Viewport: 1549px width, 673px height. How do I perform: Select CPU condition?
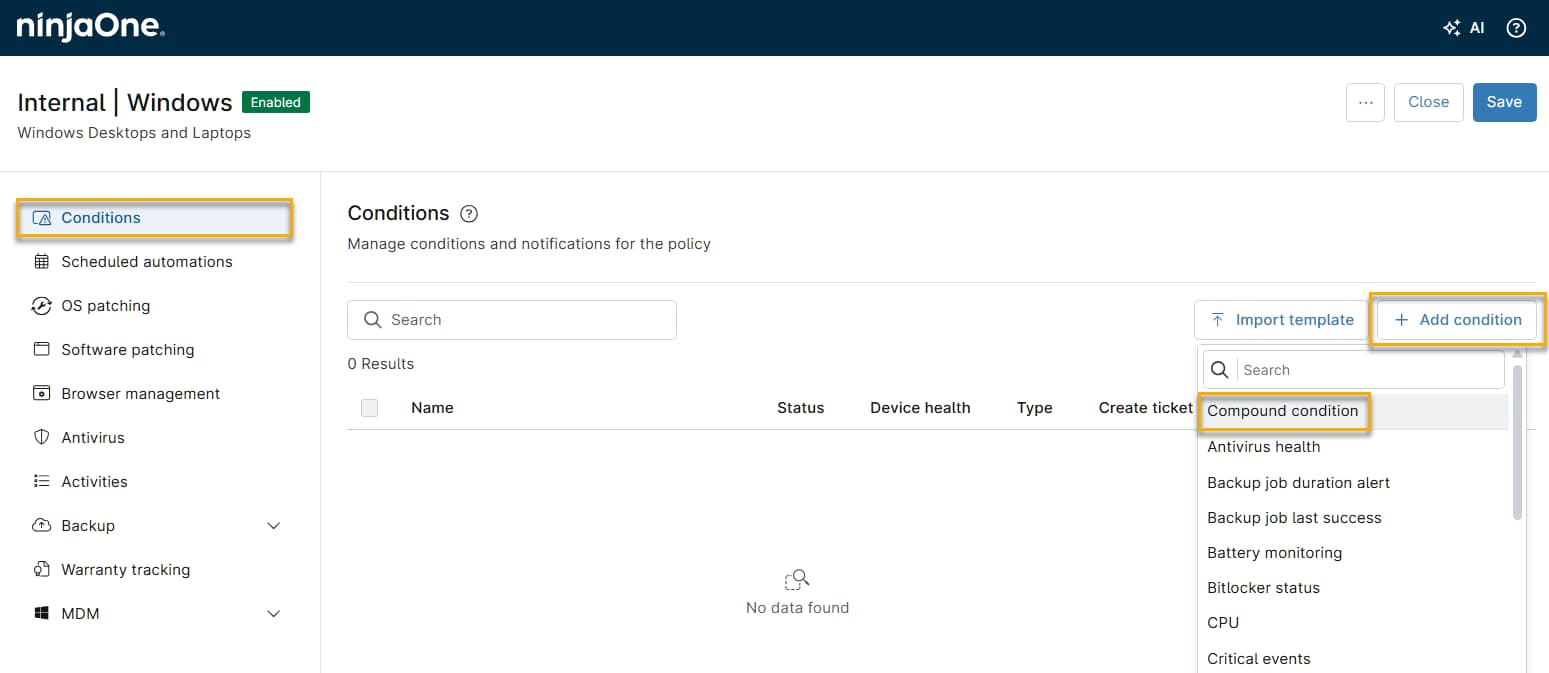click(x=1353, y=623)
